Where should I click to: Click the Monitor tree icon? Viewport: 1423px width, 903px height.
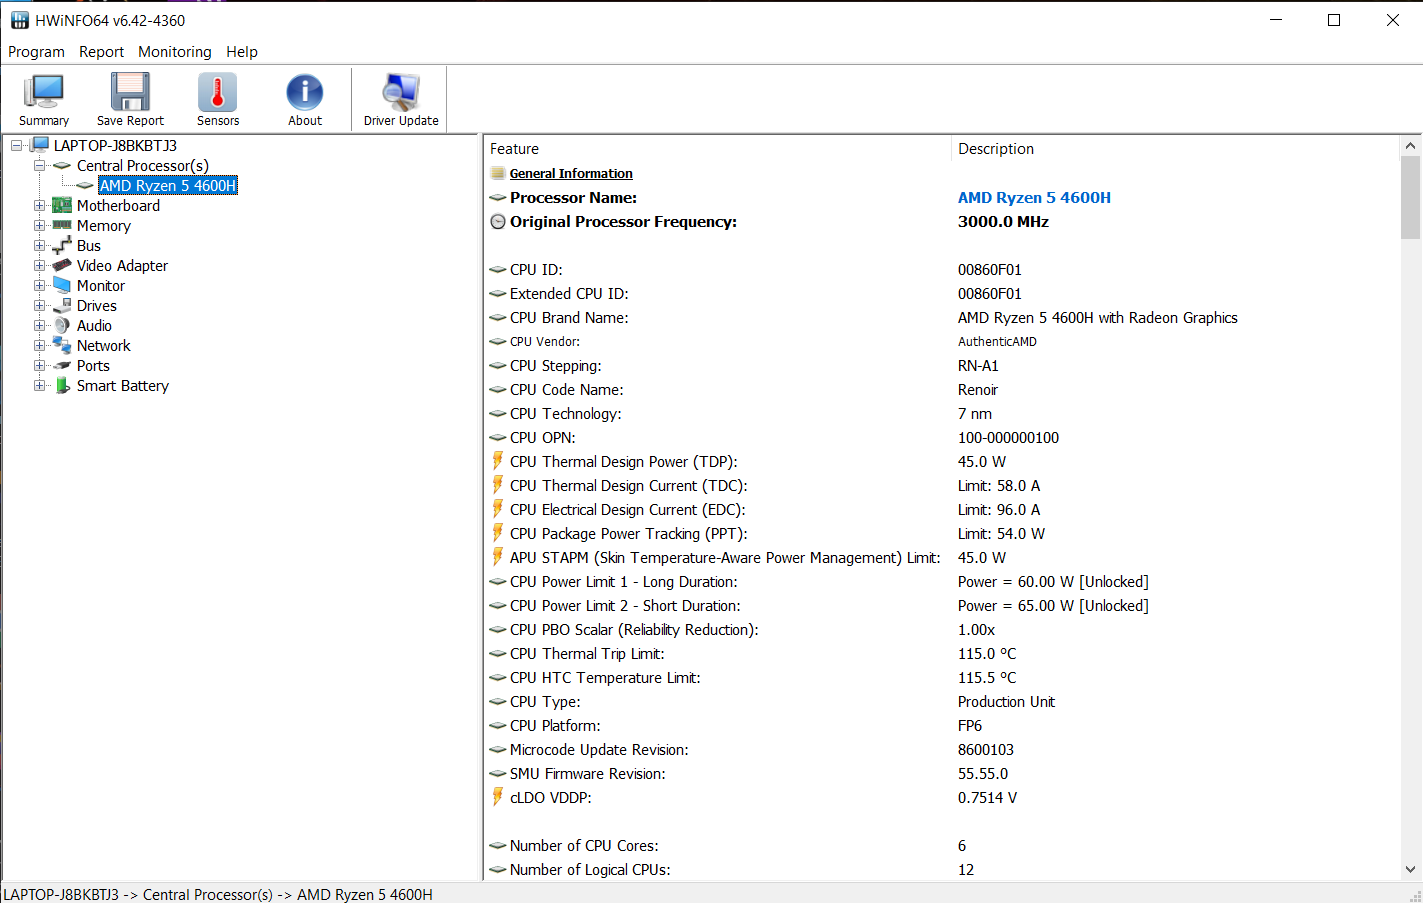coord(62,285)
